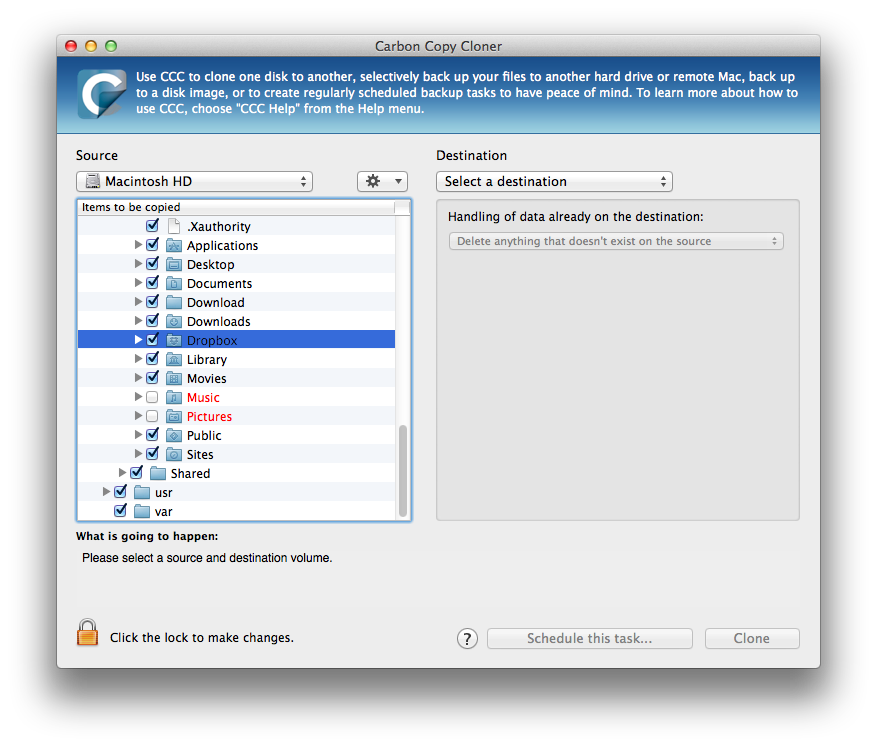Open the destination data handling dropdown

(616, 241)
